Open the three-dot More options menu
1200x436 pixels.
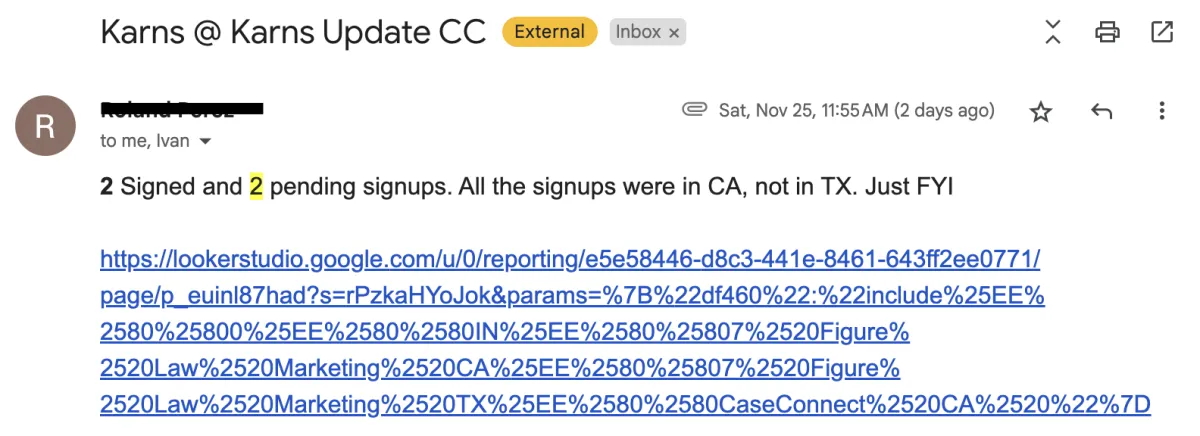pyautogui.click(x=1161, y=111)
